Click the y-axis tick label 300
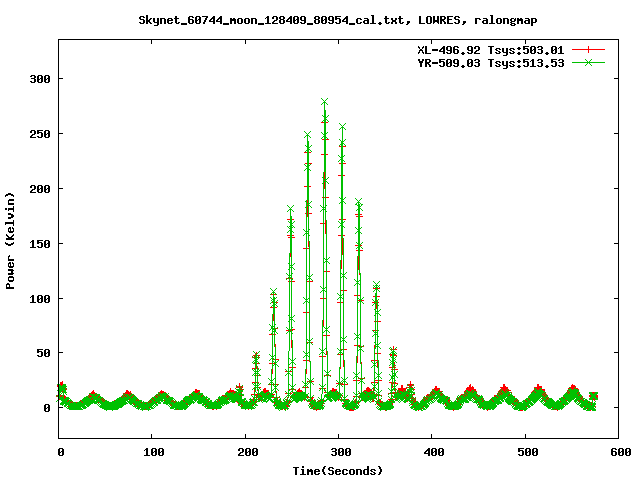The image size is (640, 480). [x=40, y=79]
